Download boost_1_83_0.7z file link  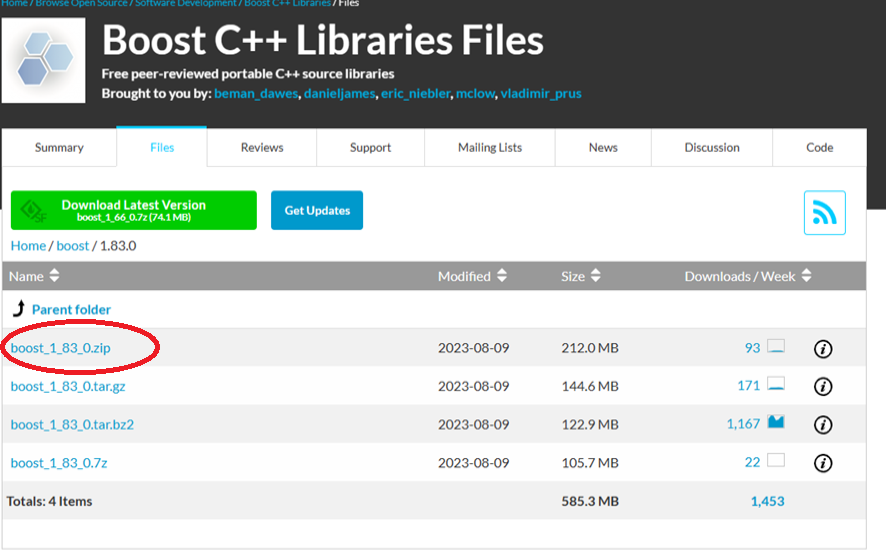click(x=59, y=463)
